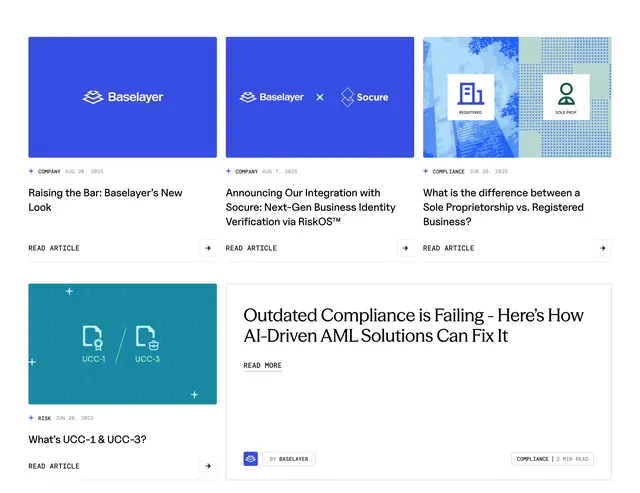This screenshot has height=493, width=640.
Task: Click arrow icon for Socure integration article
Action: point(405,248)
